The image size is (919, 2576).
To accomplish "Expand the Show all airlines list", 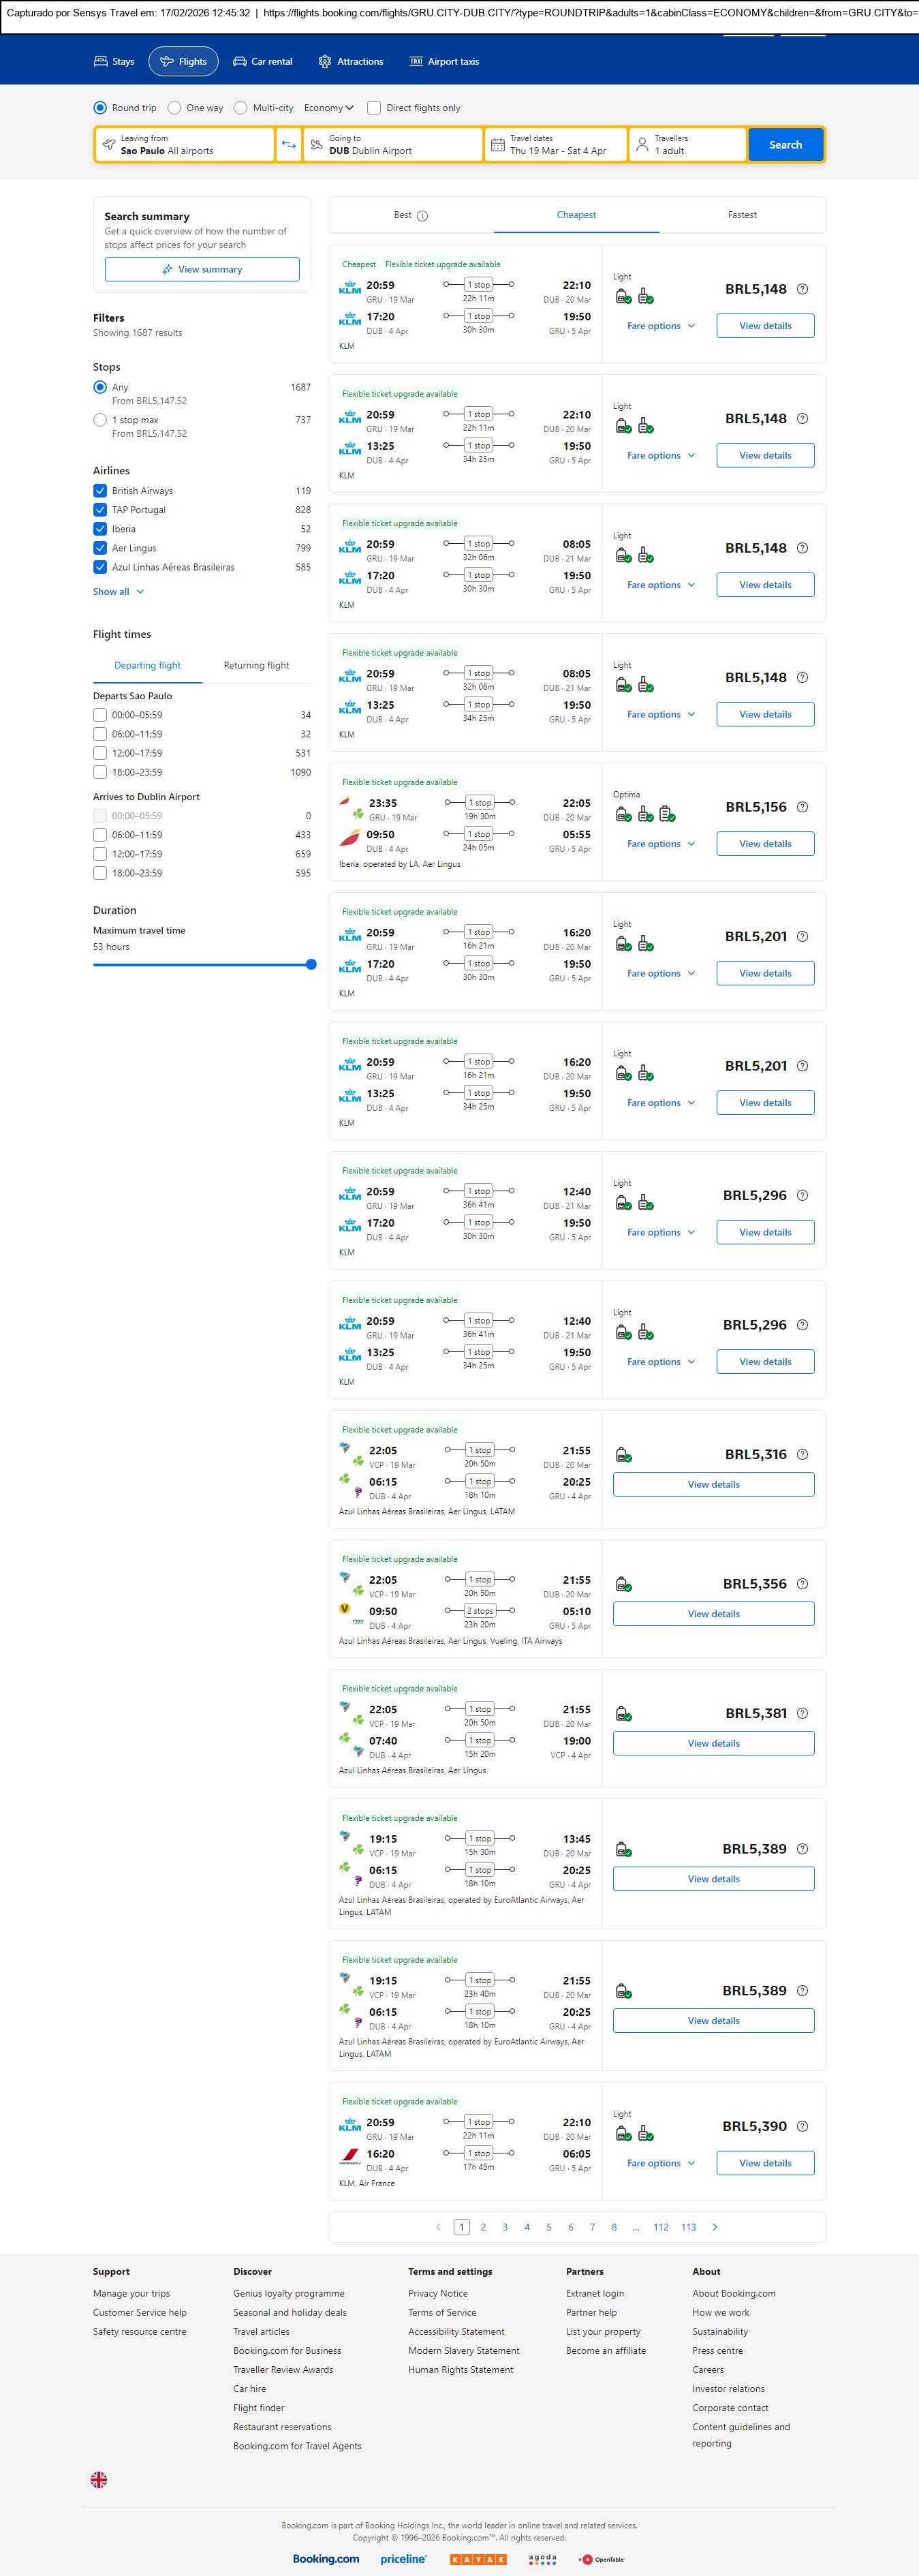I will click(118, 592).
